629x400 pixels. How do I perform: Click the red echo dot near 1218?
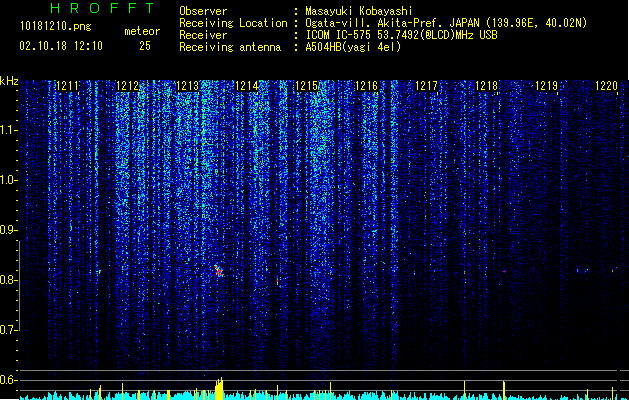[504, 272]
